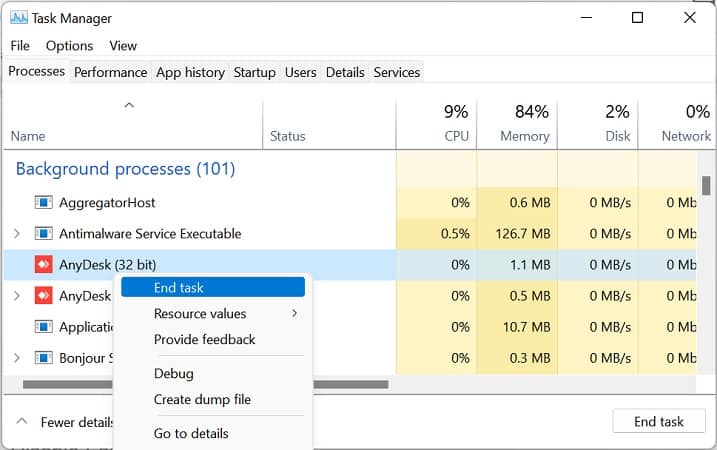Click the Antimalware Service Executable icon

tap(43, 233)
